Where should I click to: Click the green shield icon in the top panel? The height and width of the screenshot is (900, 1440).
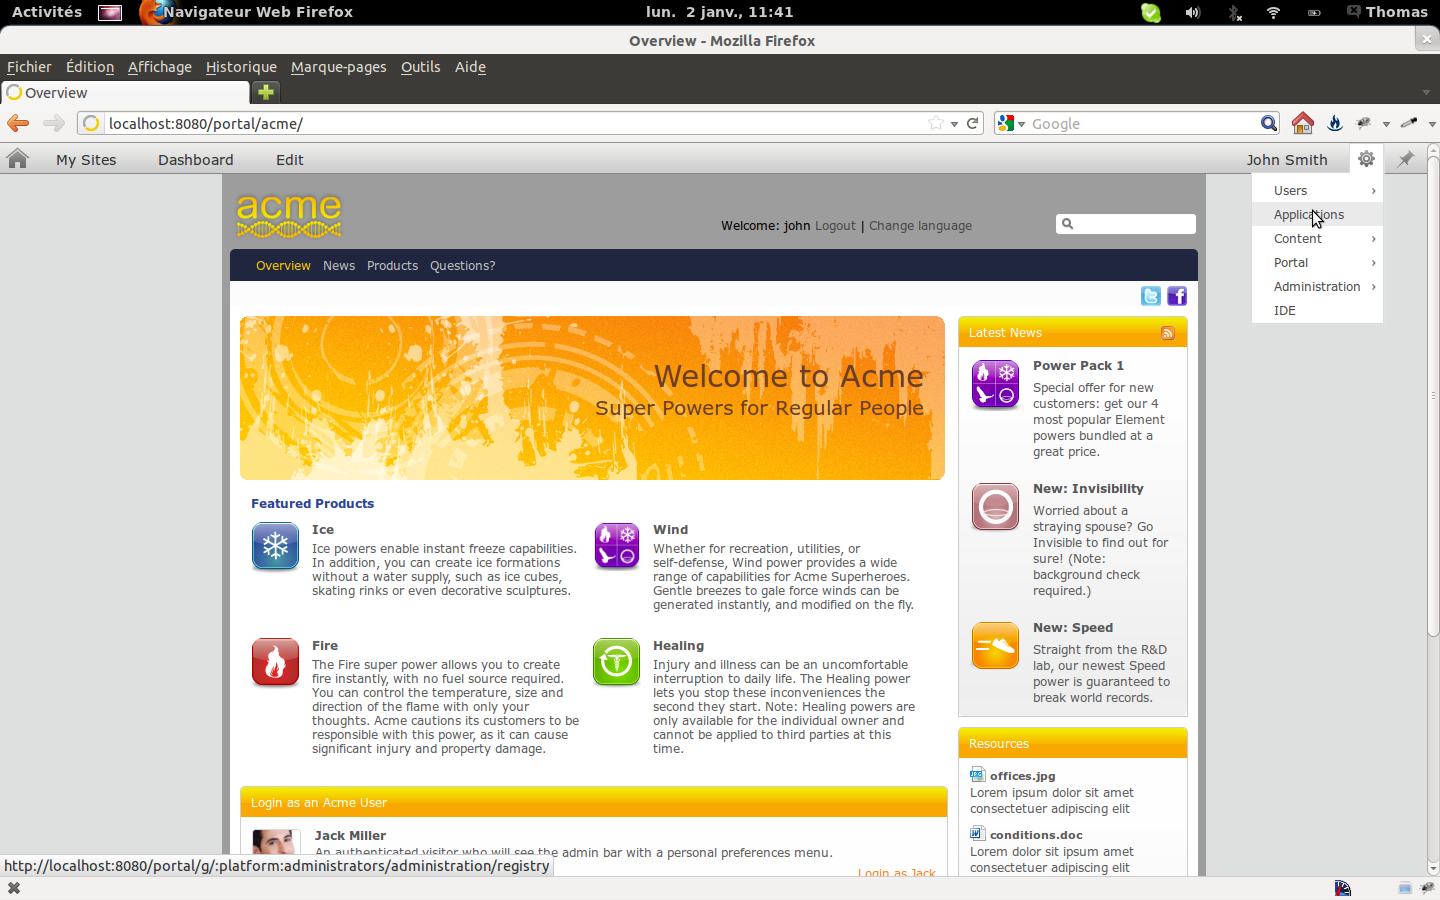[1151, 12]
